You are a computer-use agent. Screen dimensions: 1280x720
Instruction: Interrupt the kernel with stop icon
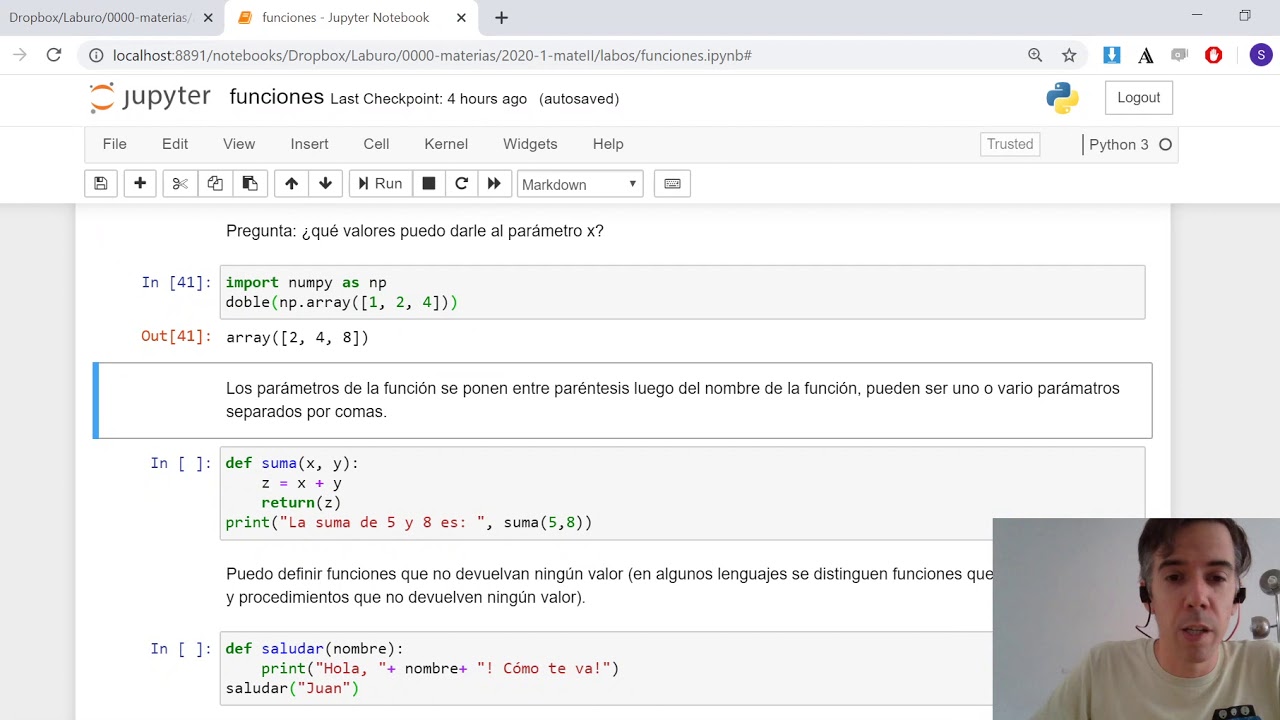429,184
